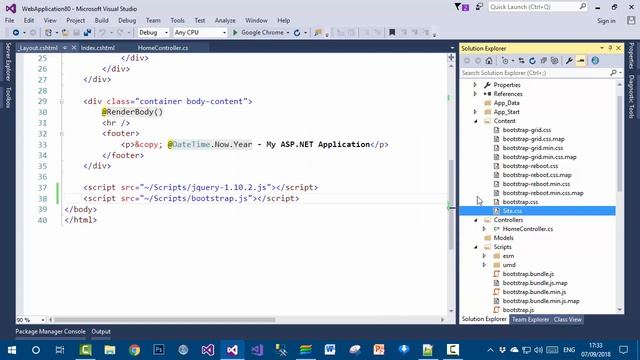Click the feedback icon next to Quick Launch
Screen dimensions: 640x360
pyautogui.click(x=479, y=7)
